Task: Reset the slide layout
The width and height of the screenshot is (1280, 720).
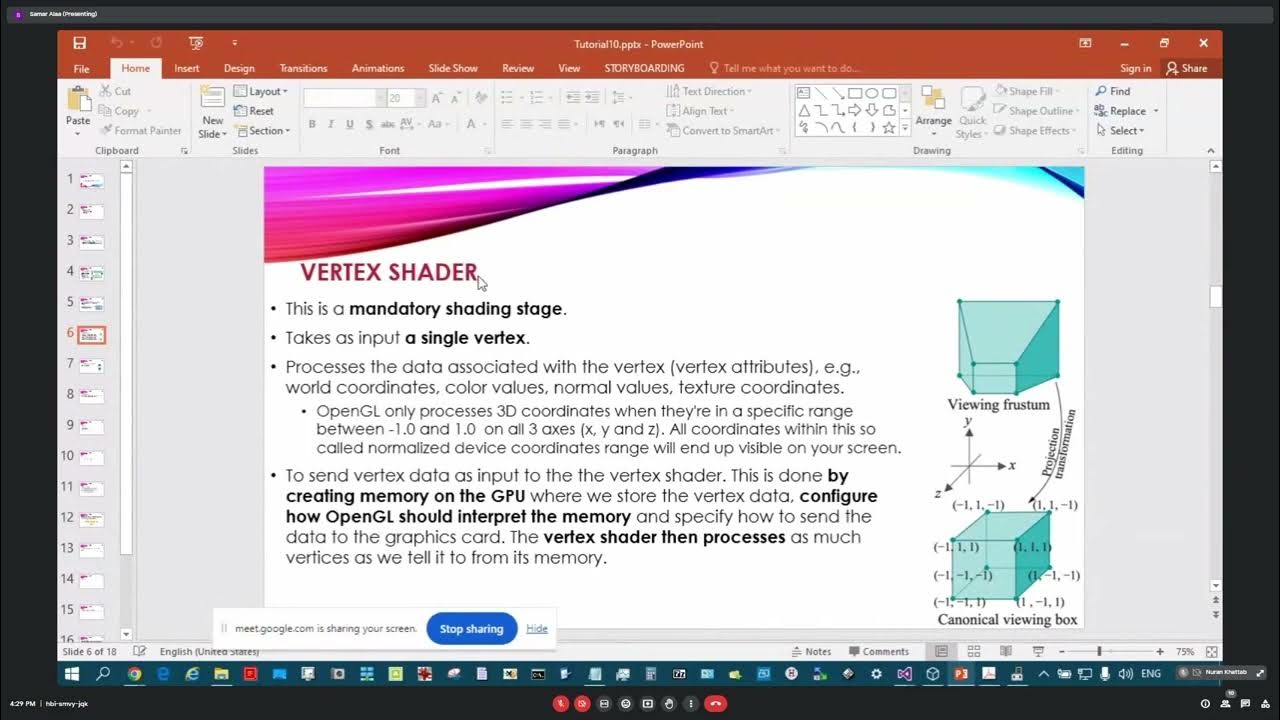Action: click(254, 111)
